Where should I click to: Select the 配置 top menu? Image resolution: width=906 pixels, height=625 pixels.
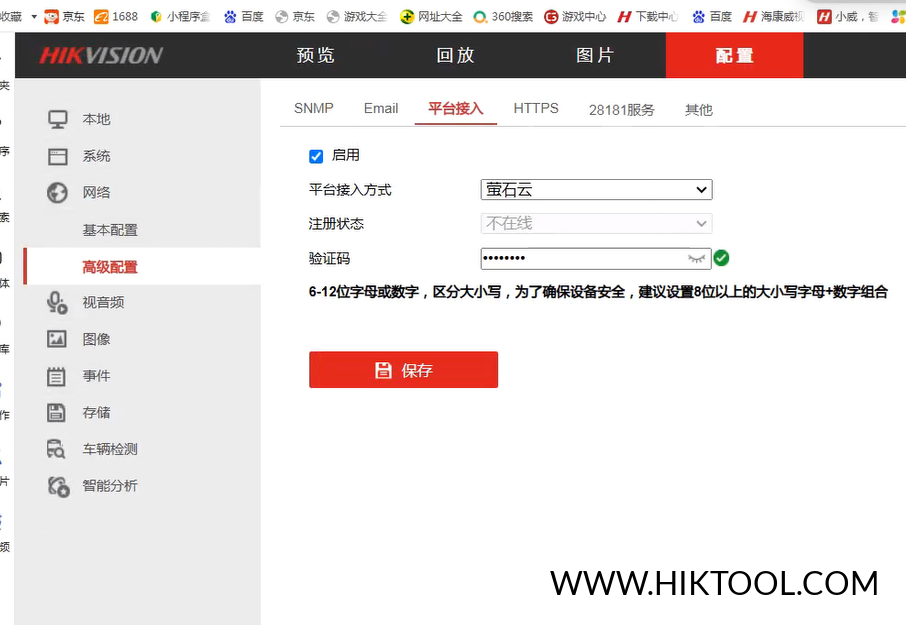[x=734, y=55]
